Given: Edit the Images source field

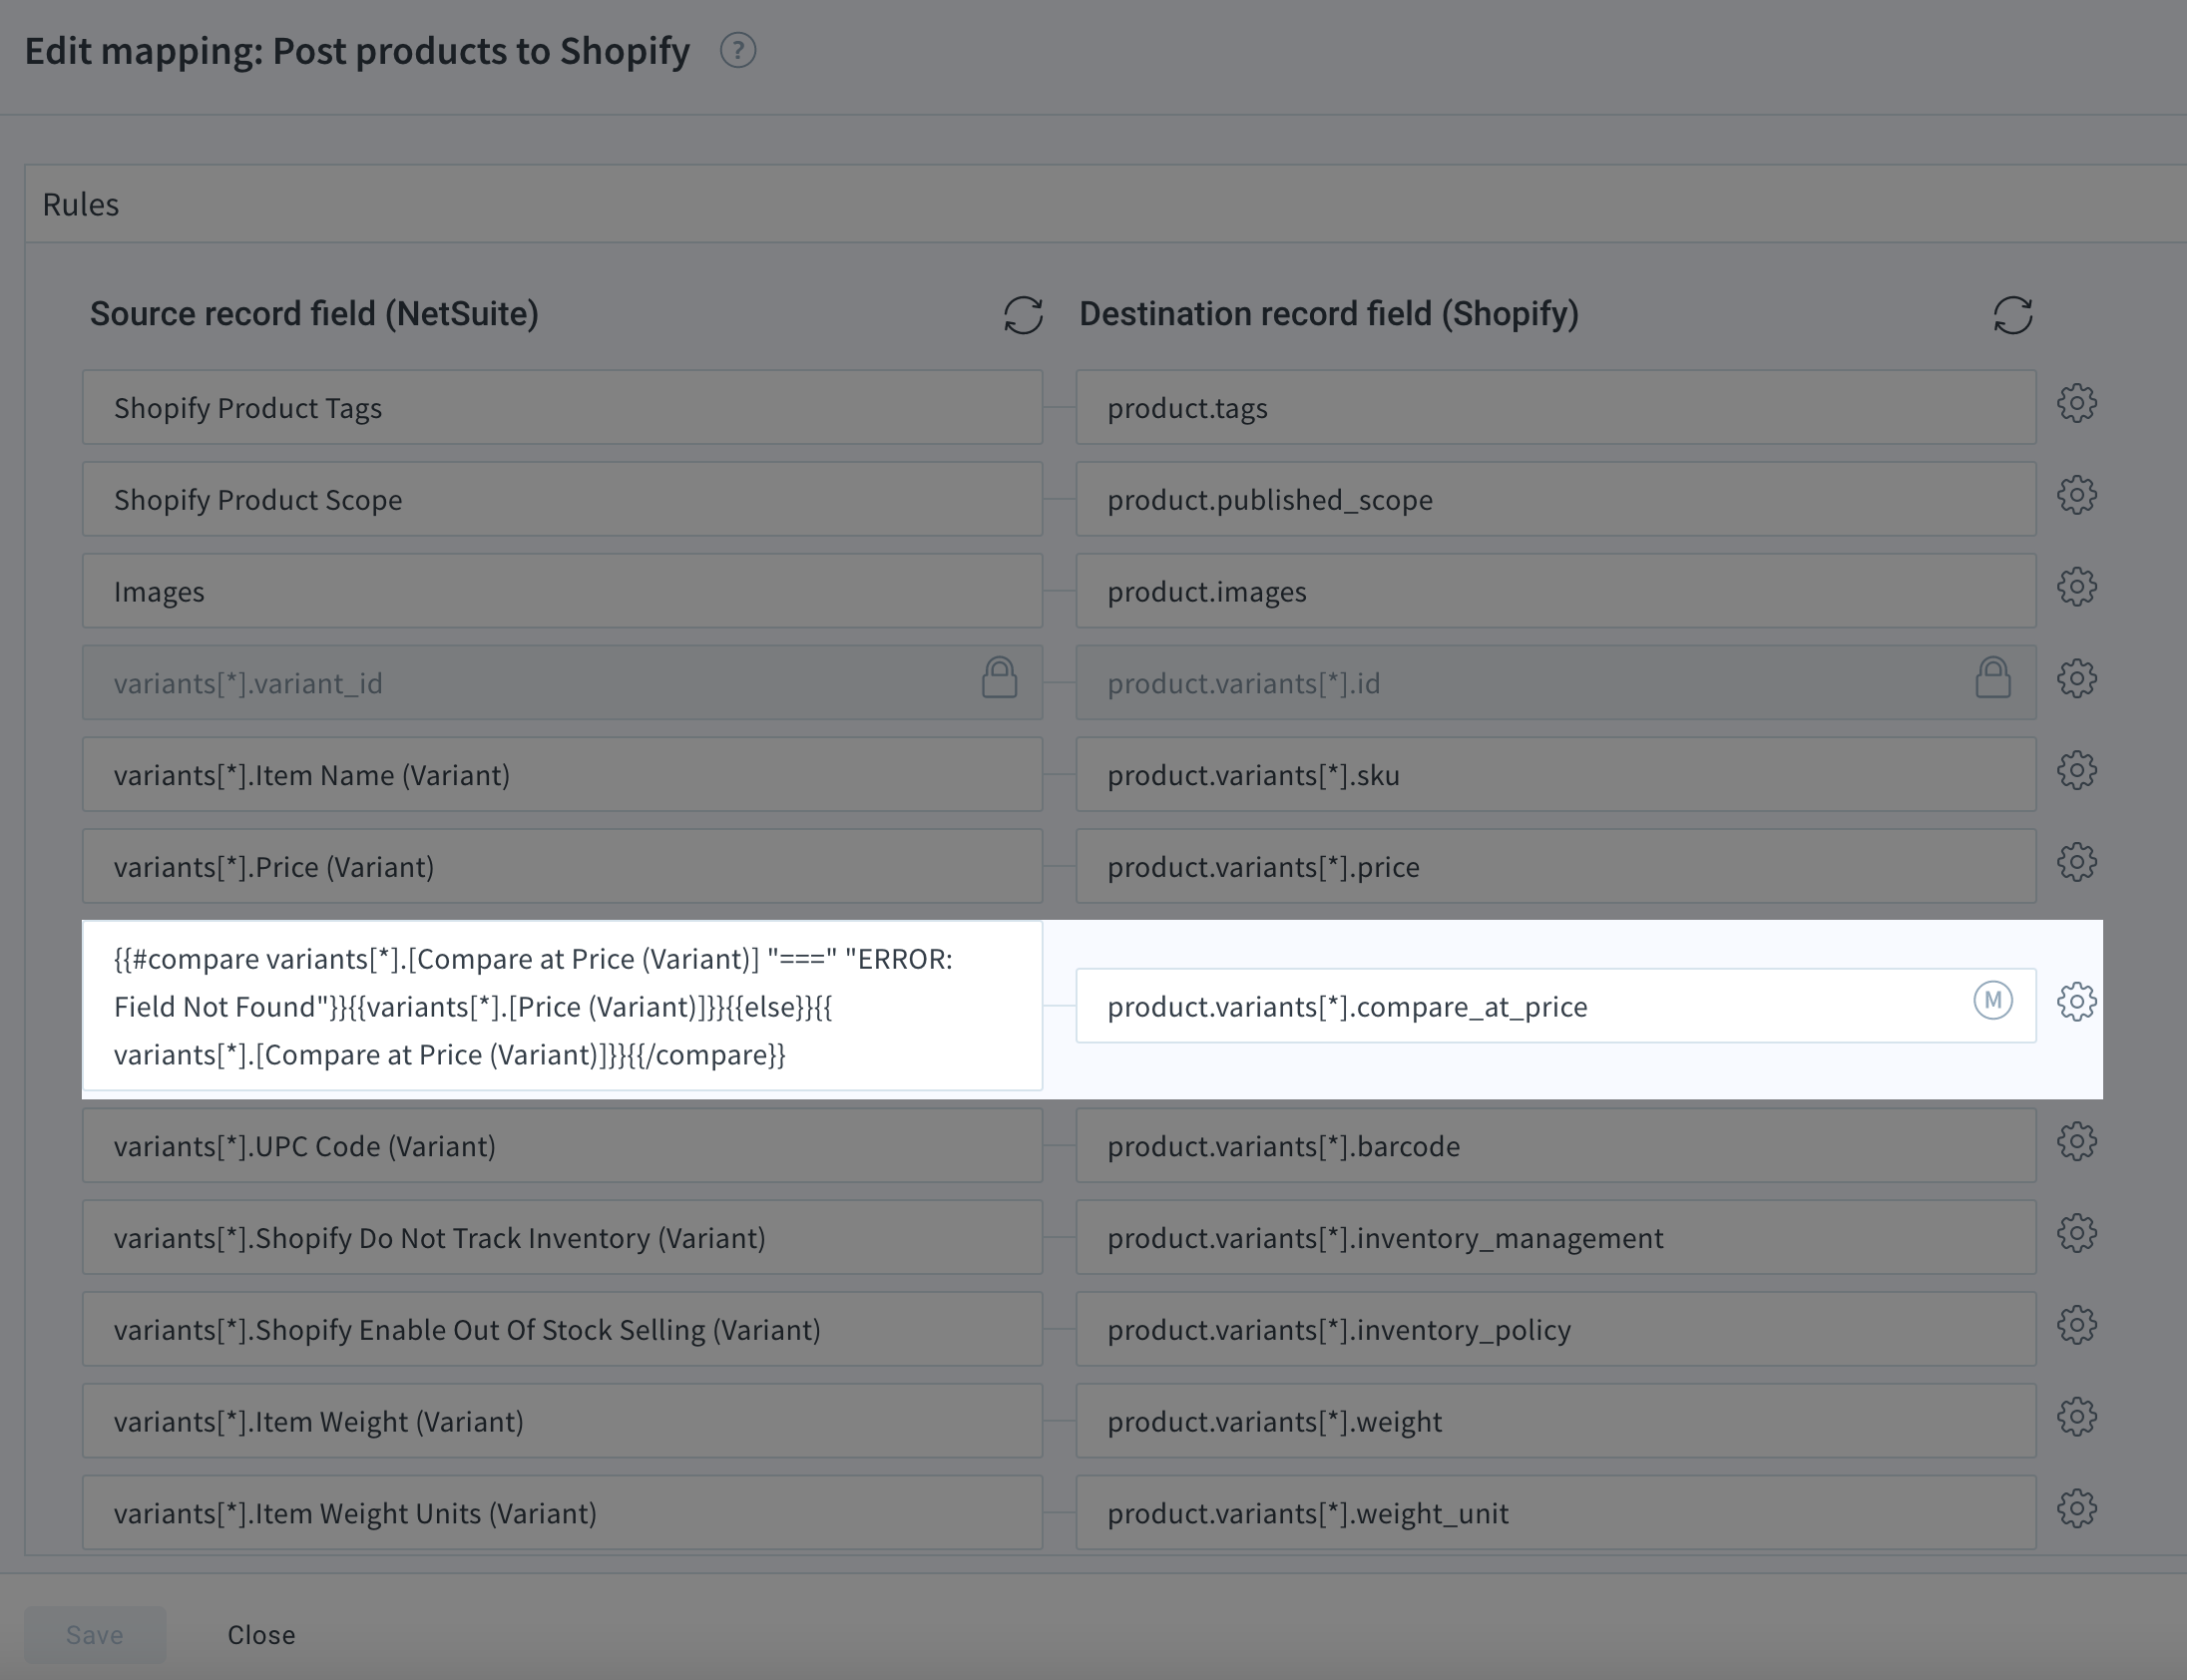Looking at the screenshot, I should tap(562, 592).
